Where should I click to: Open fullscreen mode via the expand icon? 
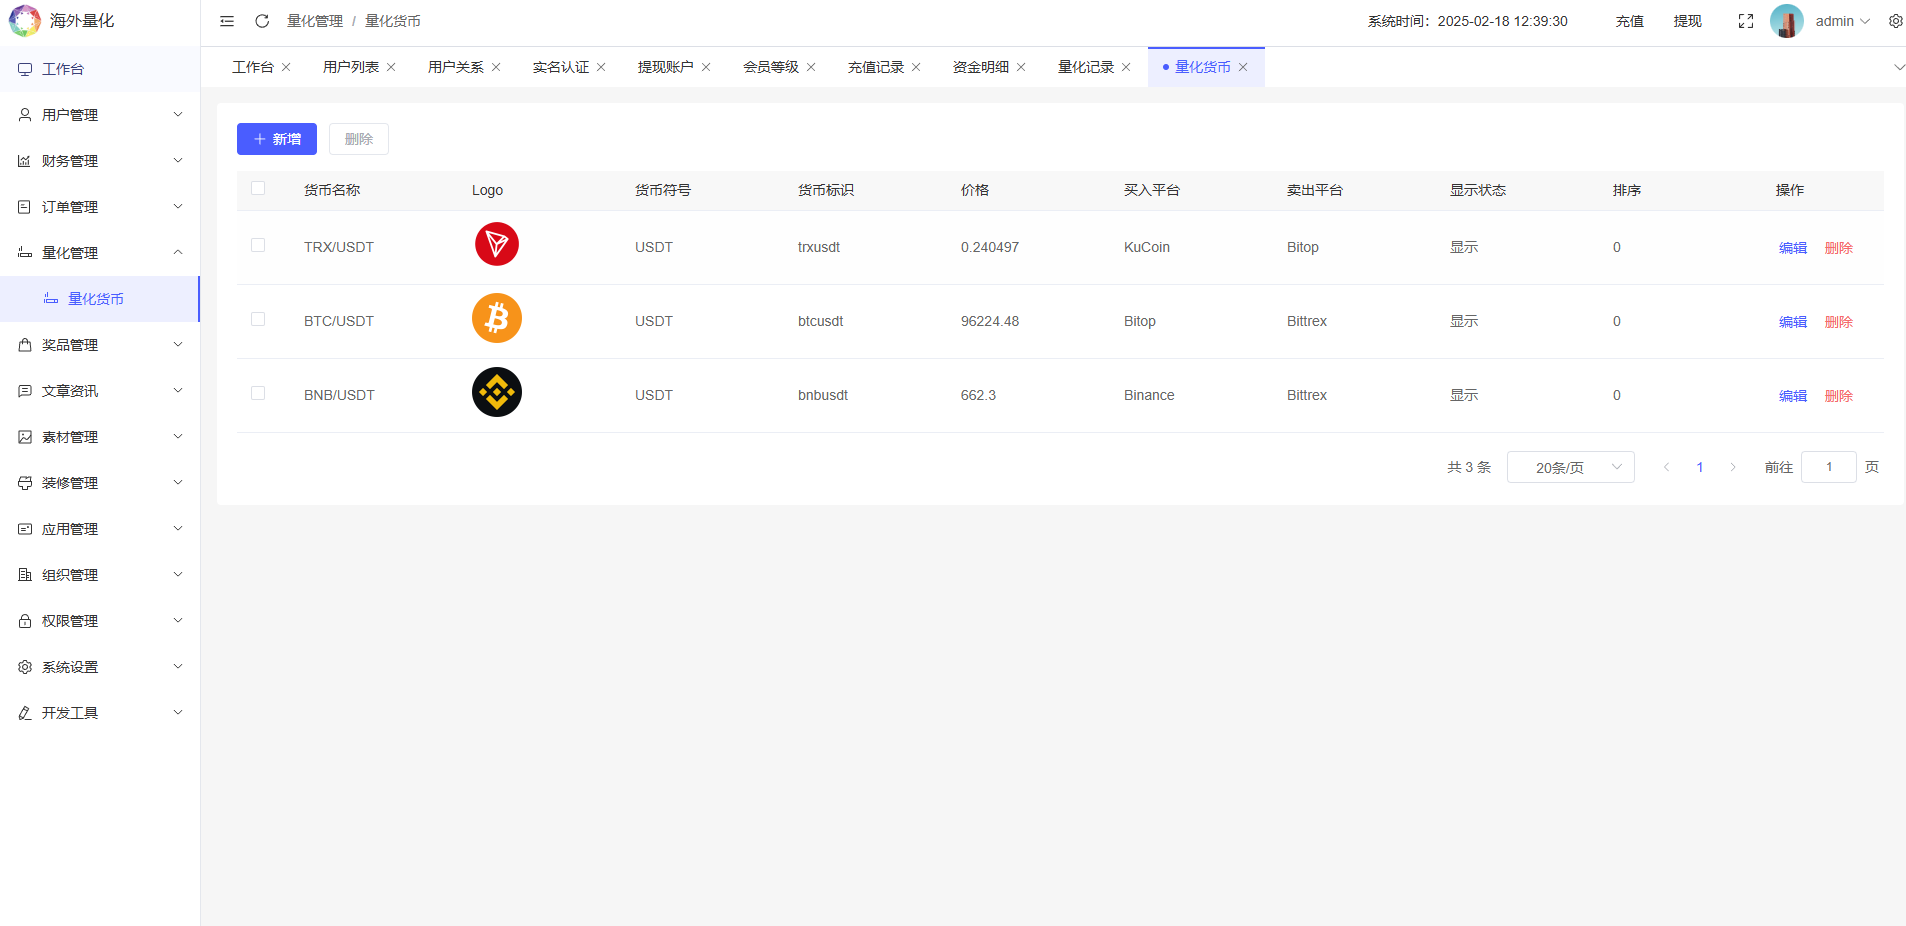tap(1746, 20)
